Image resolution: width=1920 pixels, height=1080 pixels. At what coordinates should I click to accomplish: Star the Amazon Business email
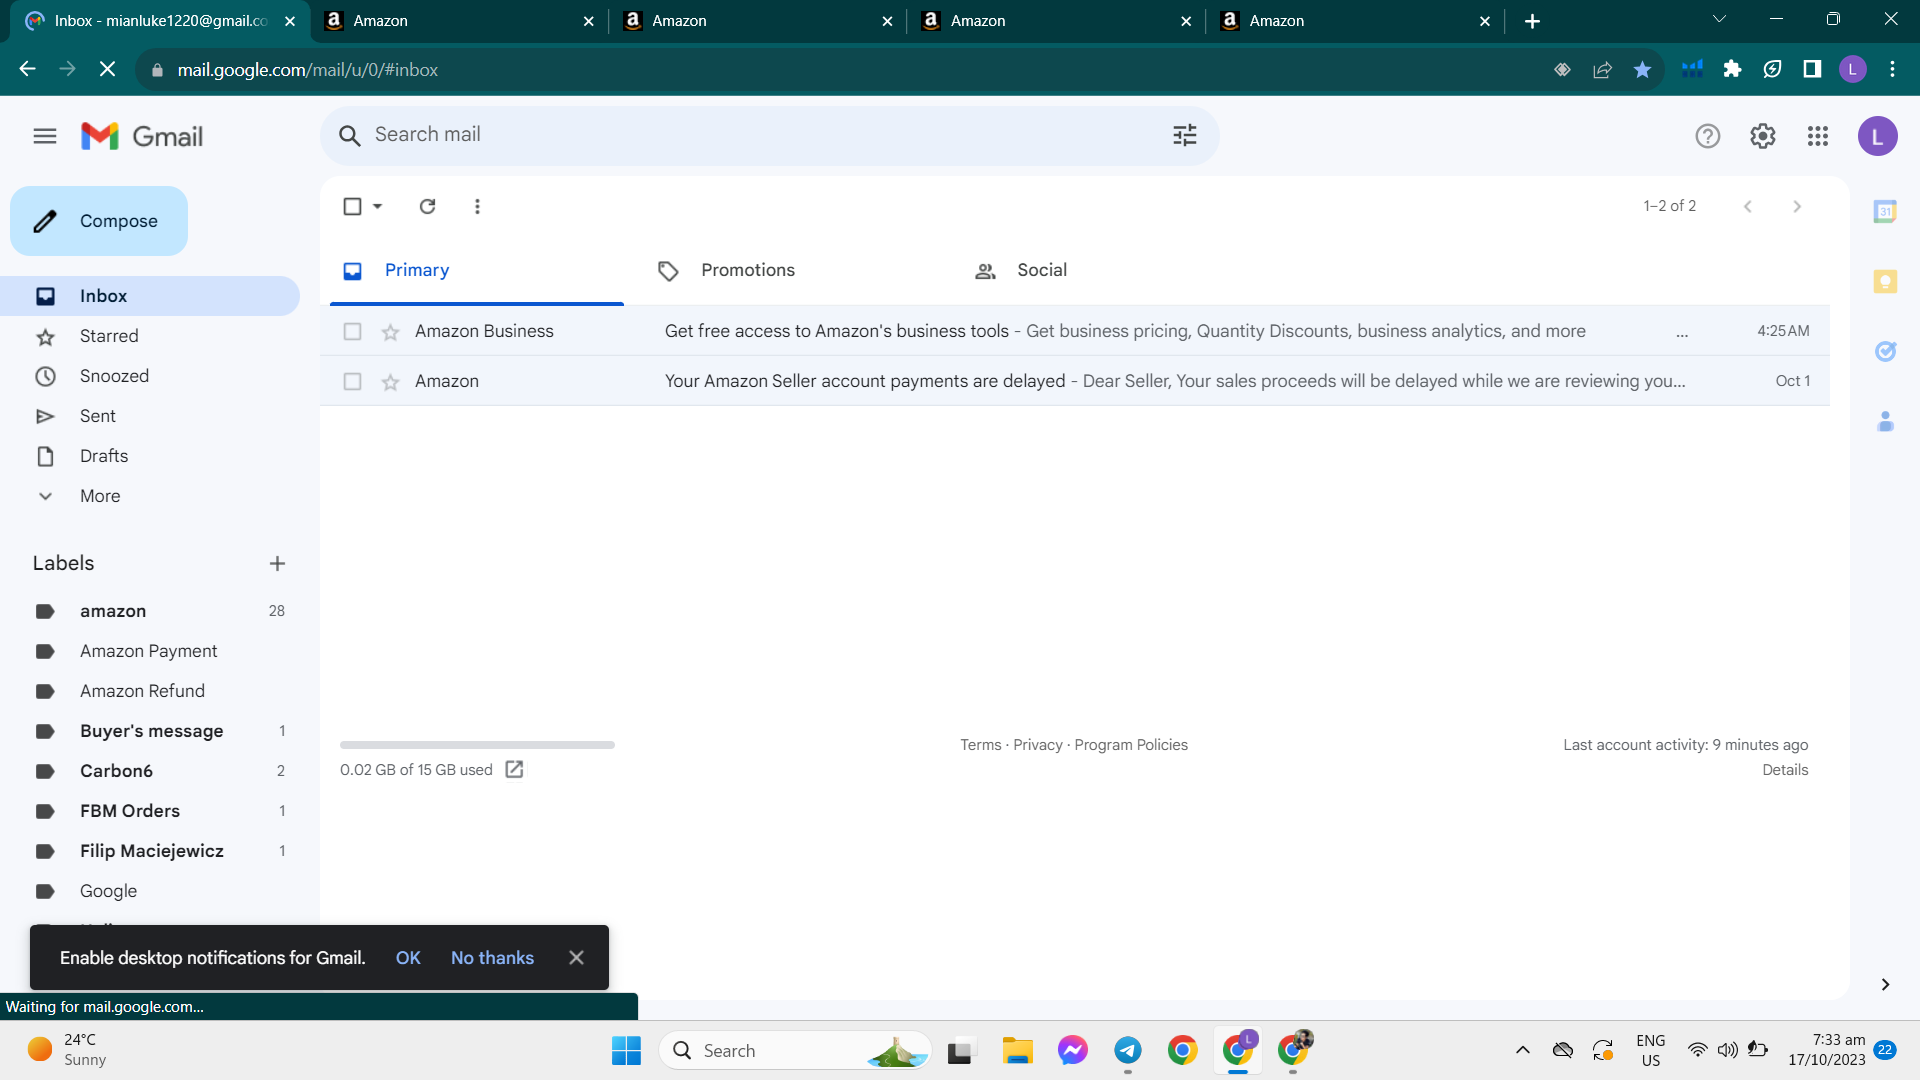tap(391, 332)
